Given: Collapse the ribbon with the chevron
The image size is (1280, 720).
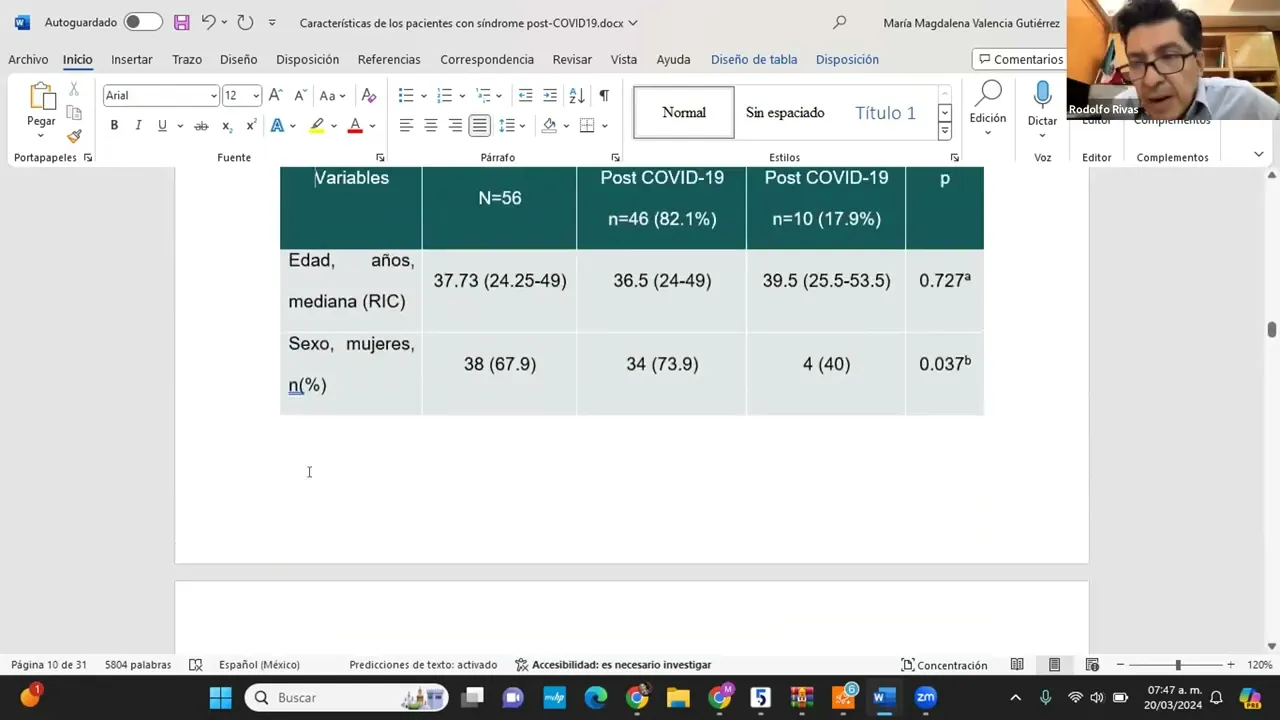Looking at the screenshot, I should 1258,155.
